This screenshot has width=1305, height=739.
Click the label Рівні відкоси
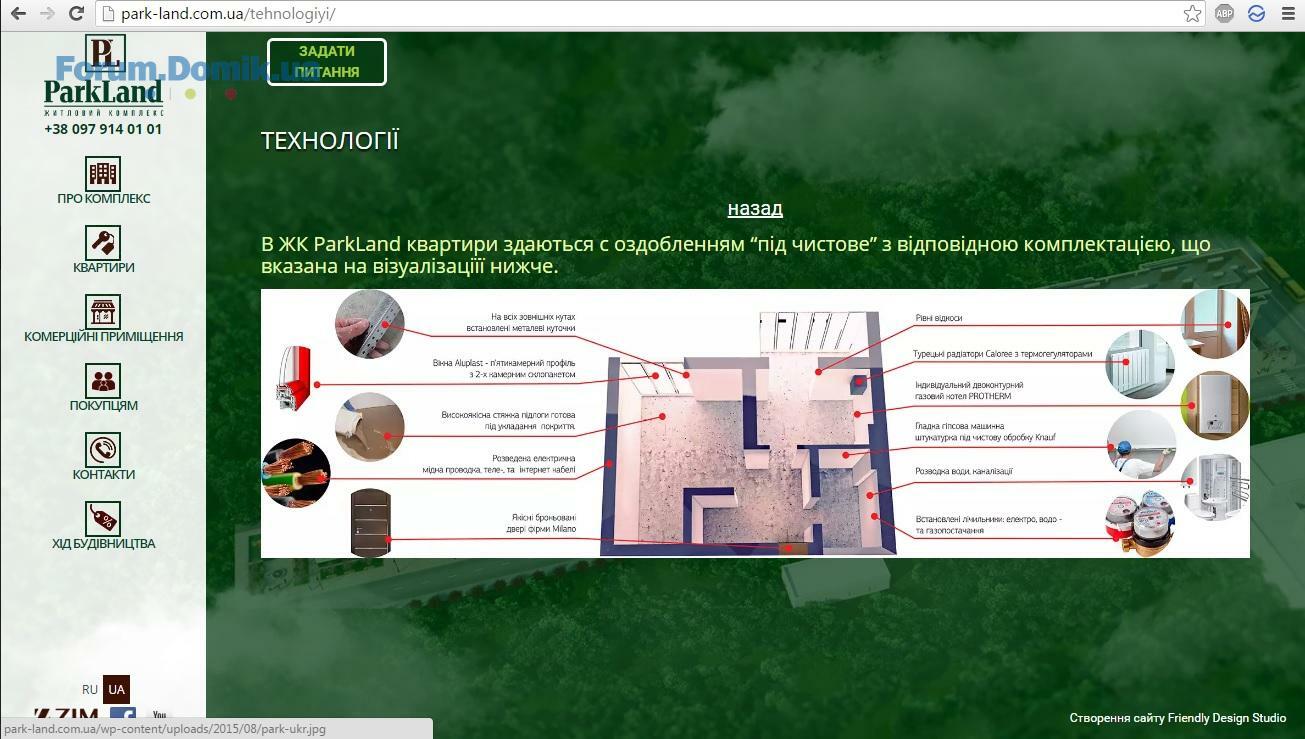939,318
